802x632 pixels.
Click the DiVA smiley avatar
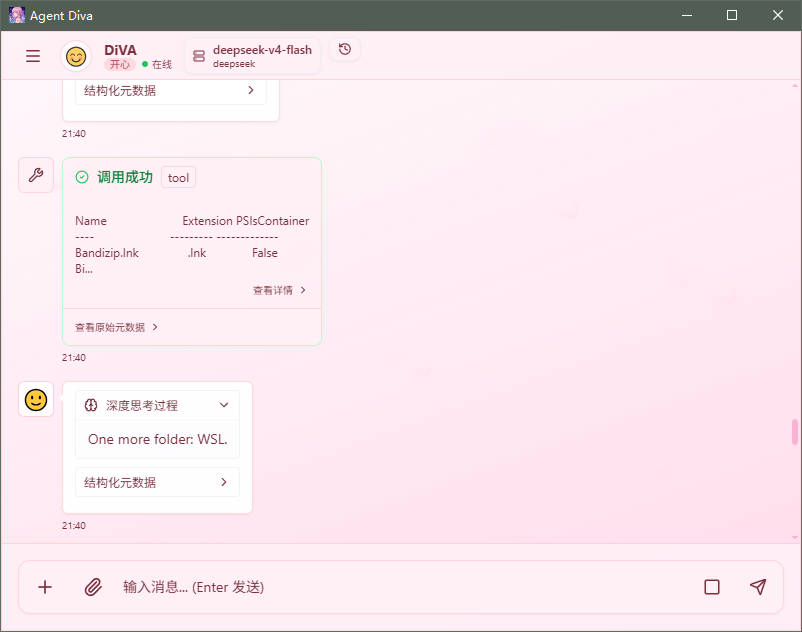pyautogui.click(x=76, y=56)
